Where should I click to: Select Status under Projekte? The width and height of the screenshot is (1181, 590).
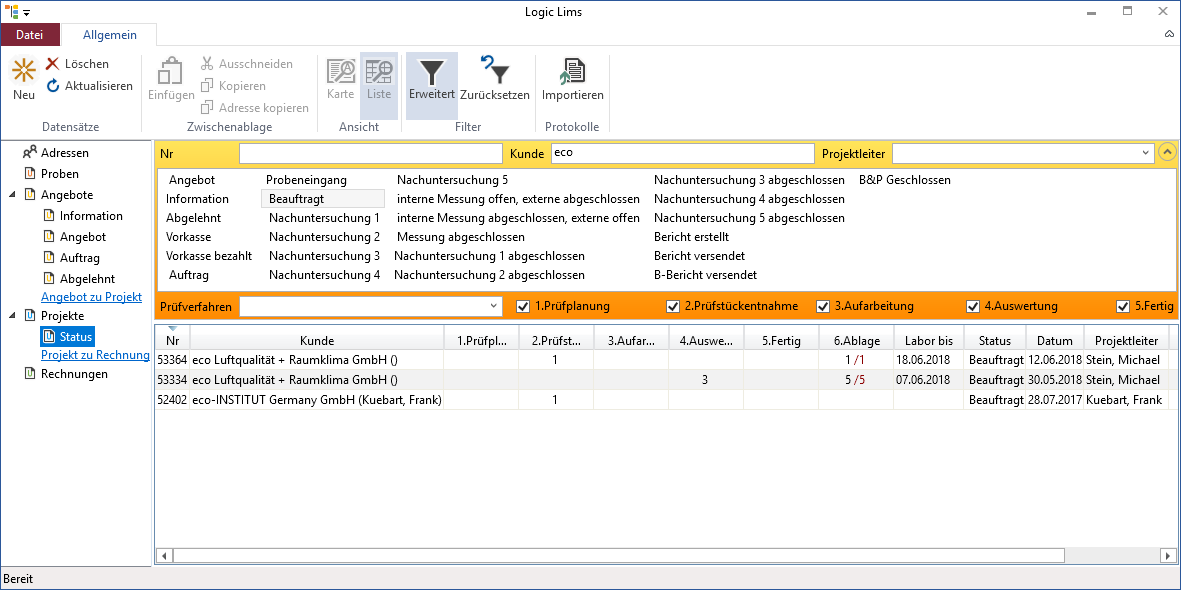68,337
